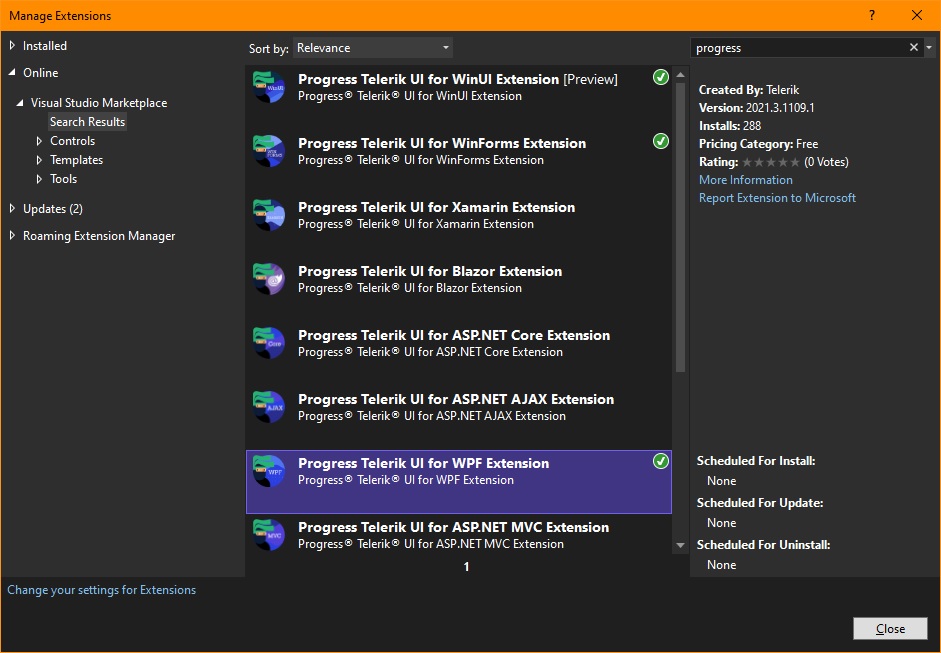Click Change your settings for Extensions link
This screenshot has height=653, width=941.
tap(101, 590)
